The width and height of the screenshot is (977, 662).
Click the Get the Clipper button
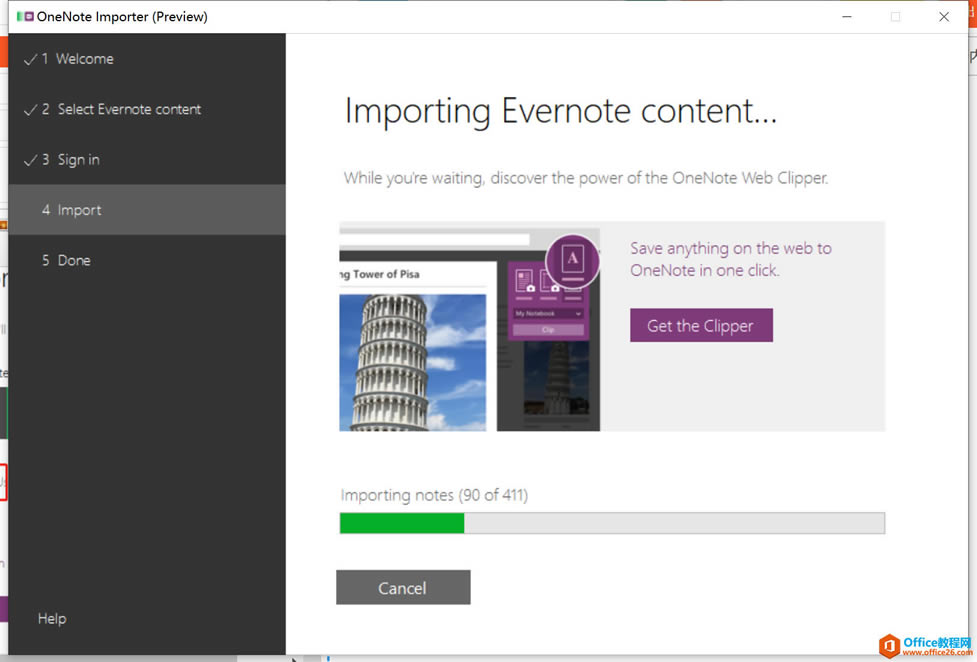(701, 325)
